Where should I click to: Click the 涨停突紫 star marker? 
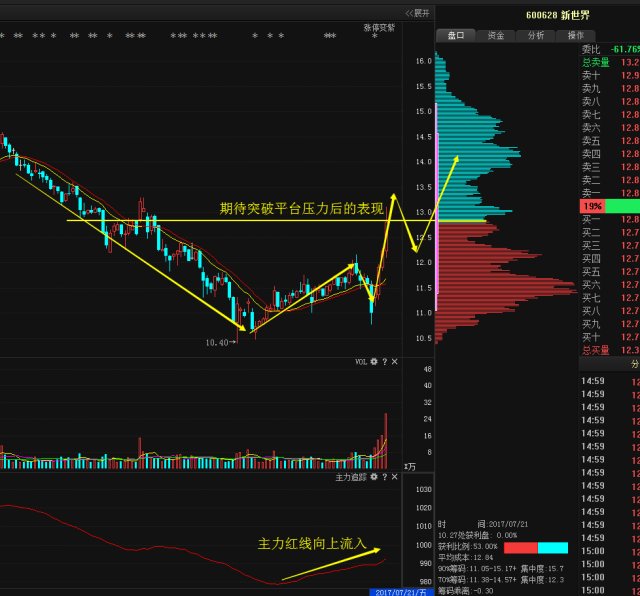(x=375, y=37)
